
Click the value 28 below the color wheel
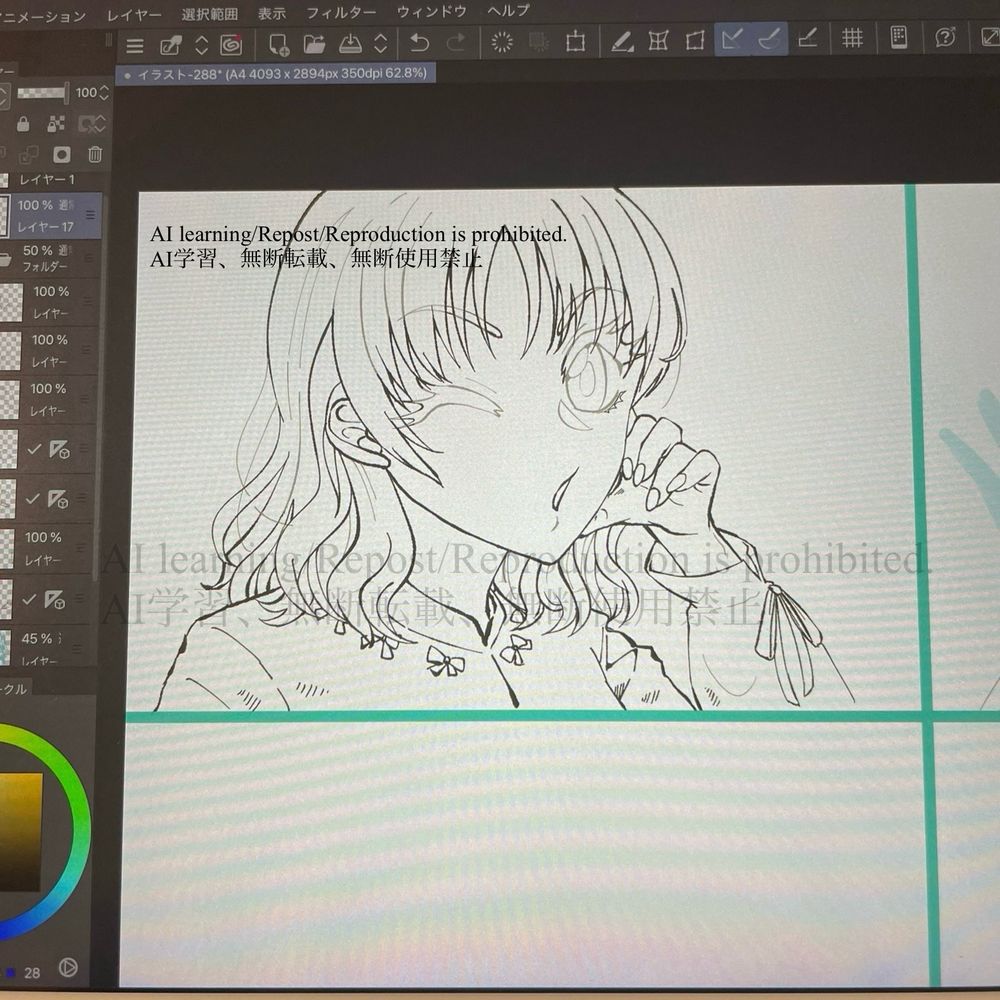[32, 973]
